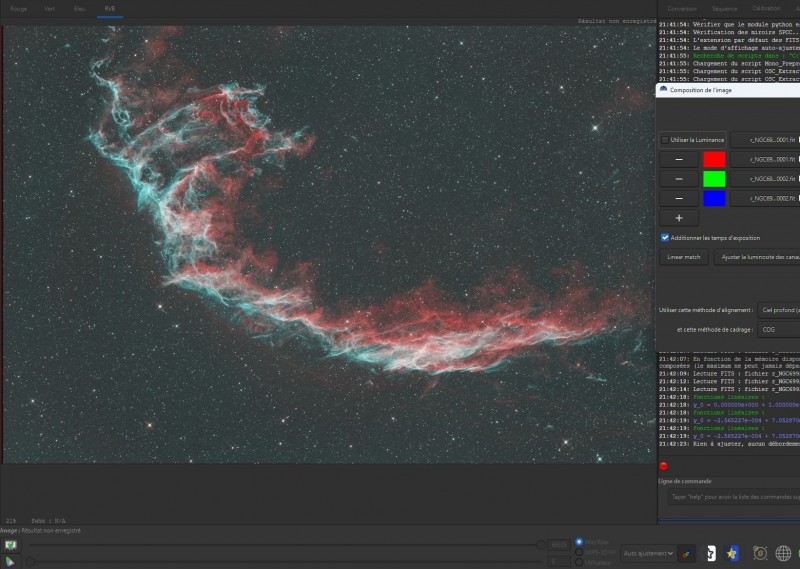This screenshot has width=800, height=569.
Task: Add a new layer with plus button
Action: (679, 218)
